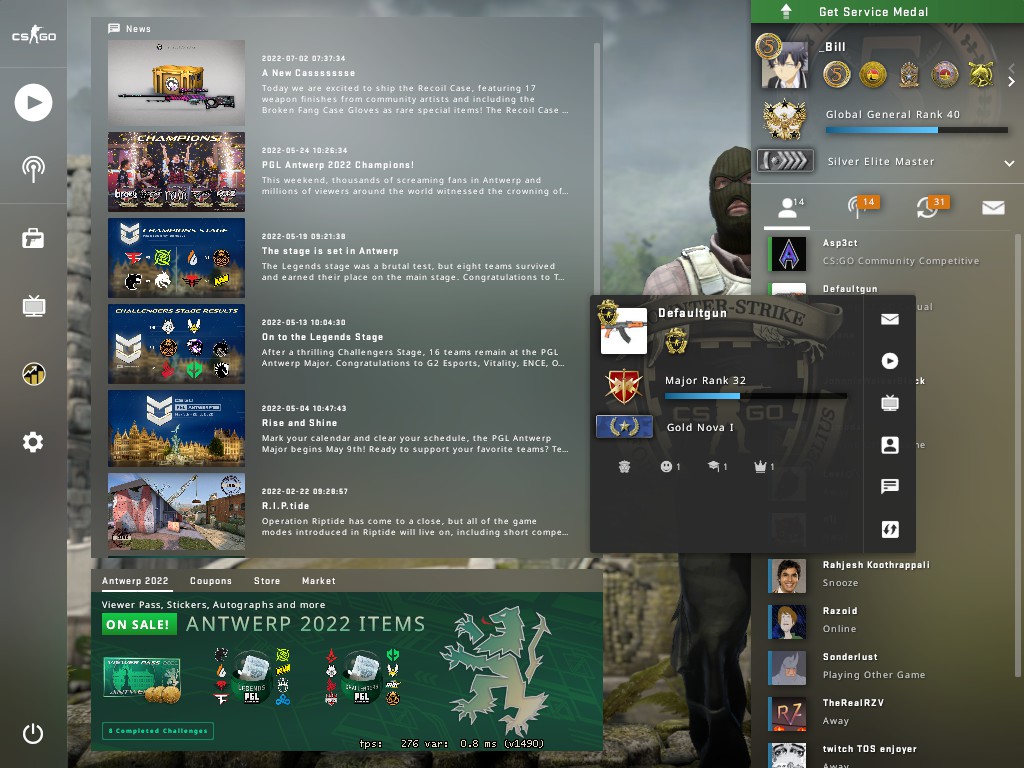Select friend Sonderlust in the list
Viewport: 1024px width, 768px height.
click(x=888, y=667)
